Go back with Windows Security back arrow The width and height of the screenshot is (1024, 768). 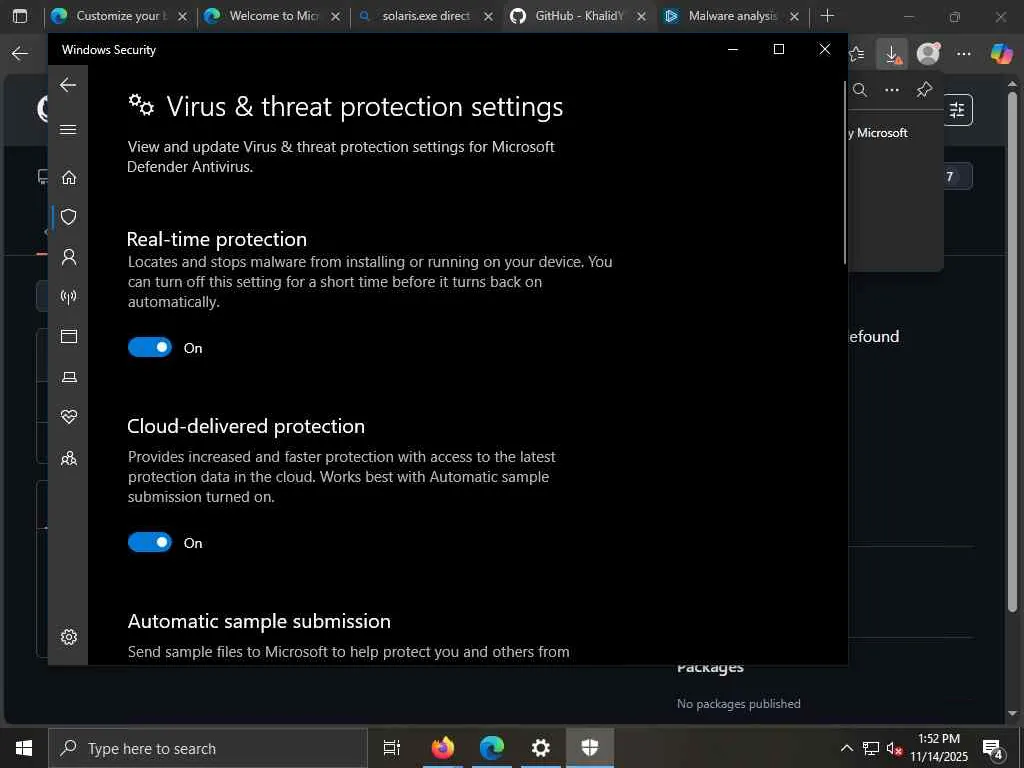(x=68, y=85)
